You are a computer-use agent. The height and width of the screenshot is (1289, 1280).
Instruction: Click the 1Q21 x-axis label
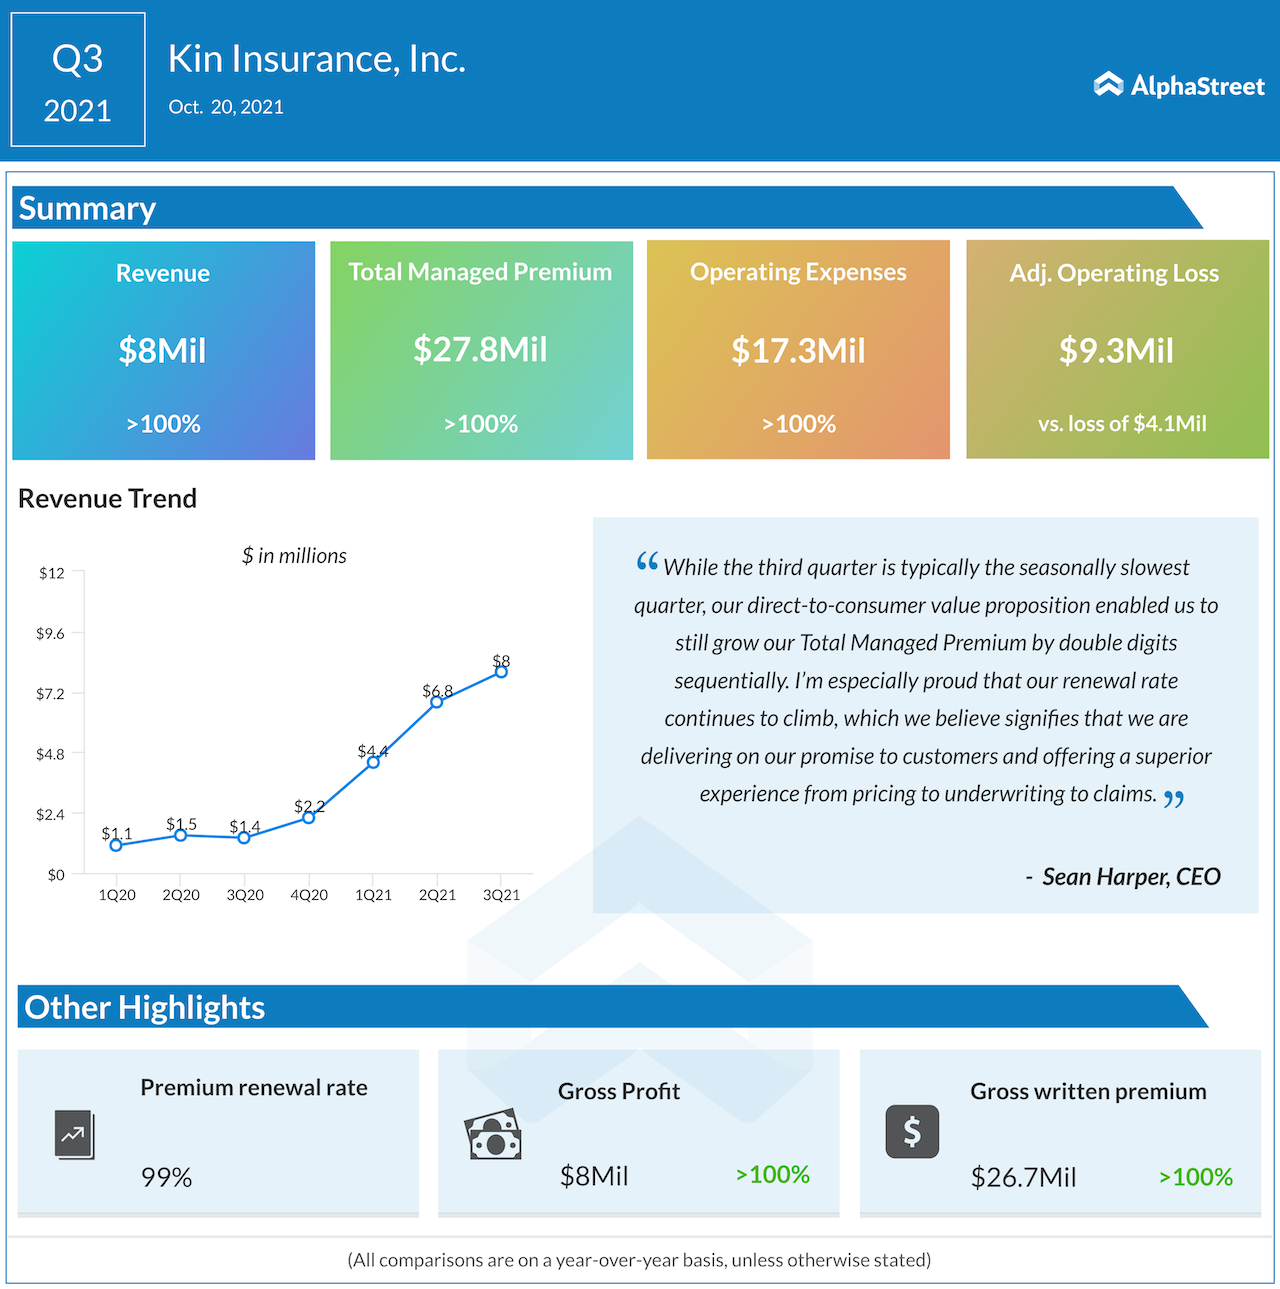tap(373, 895)
